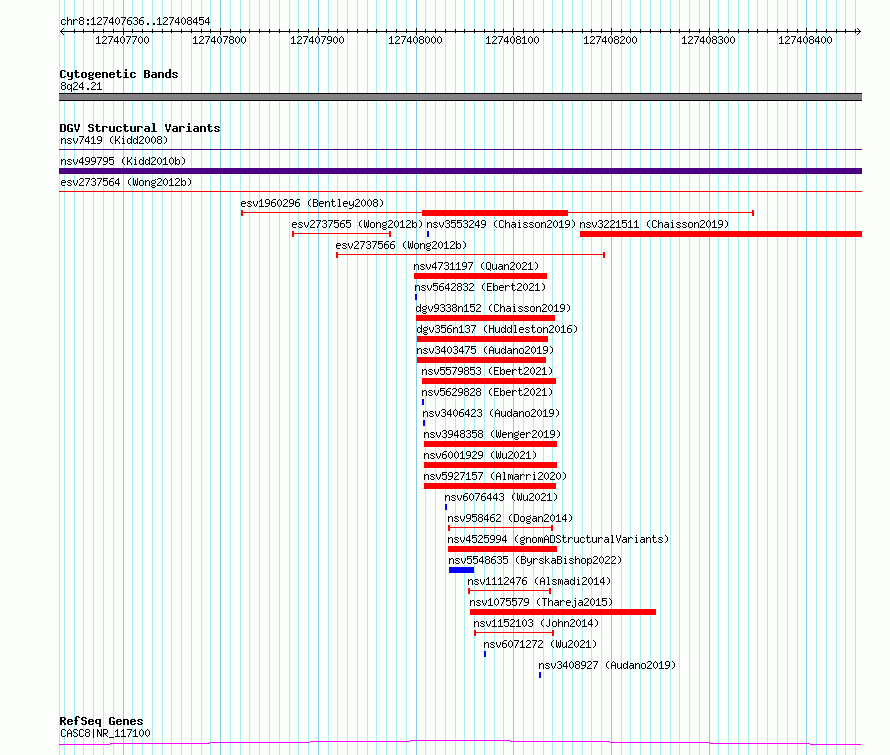Image resolution: width=890 pixels, height=755 pixels.
Task: Click the 8q24.21 cytogenetic band bar
Action: [x=460, y=97]
